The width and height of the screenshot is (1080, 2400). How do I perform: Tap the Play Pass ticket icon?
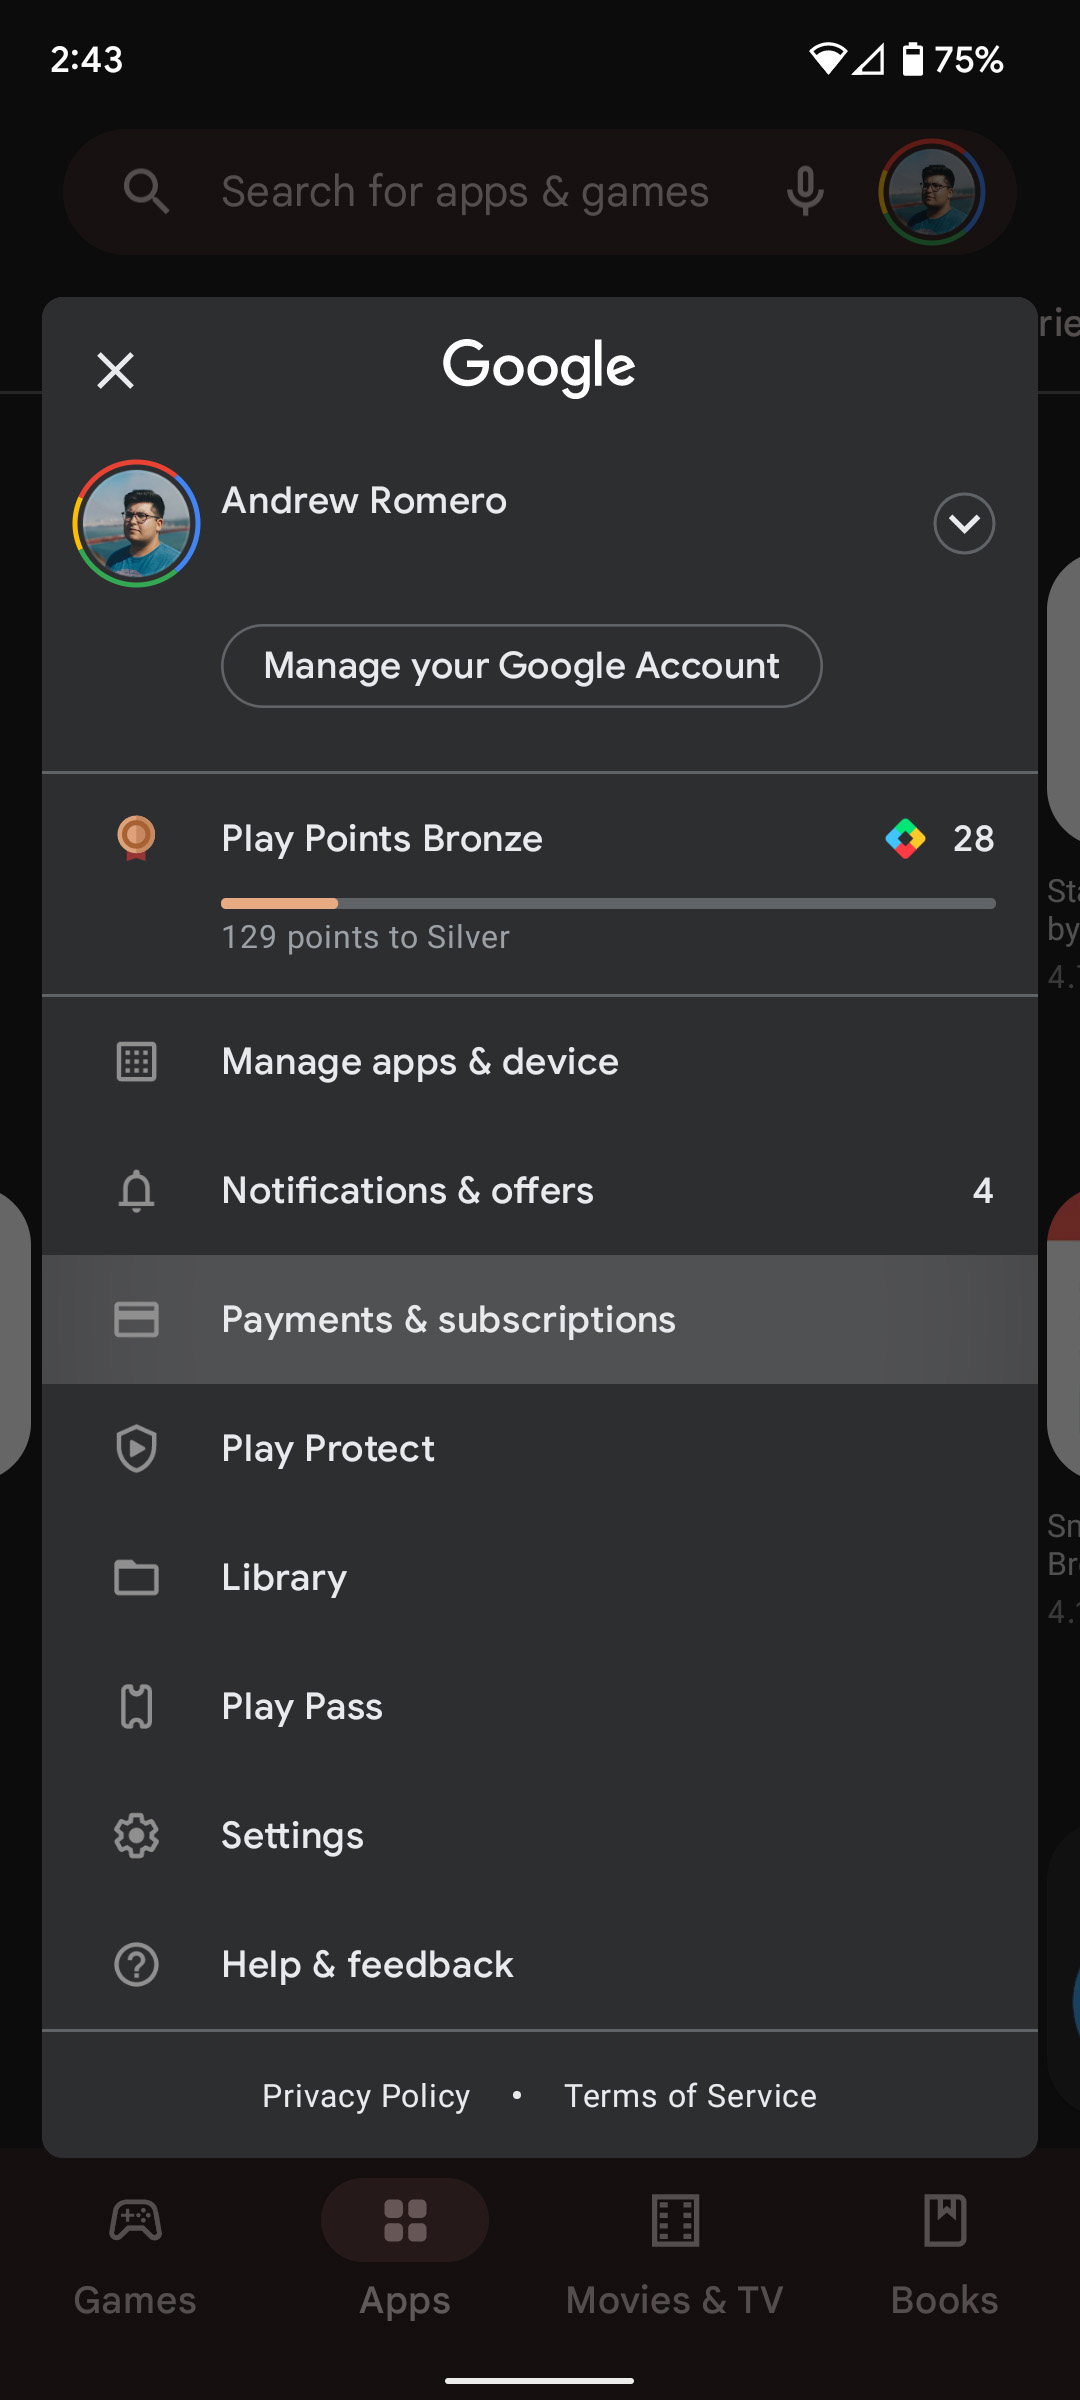pos(136,1707)
